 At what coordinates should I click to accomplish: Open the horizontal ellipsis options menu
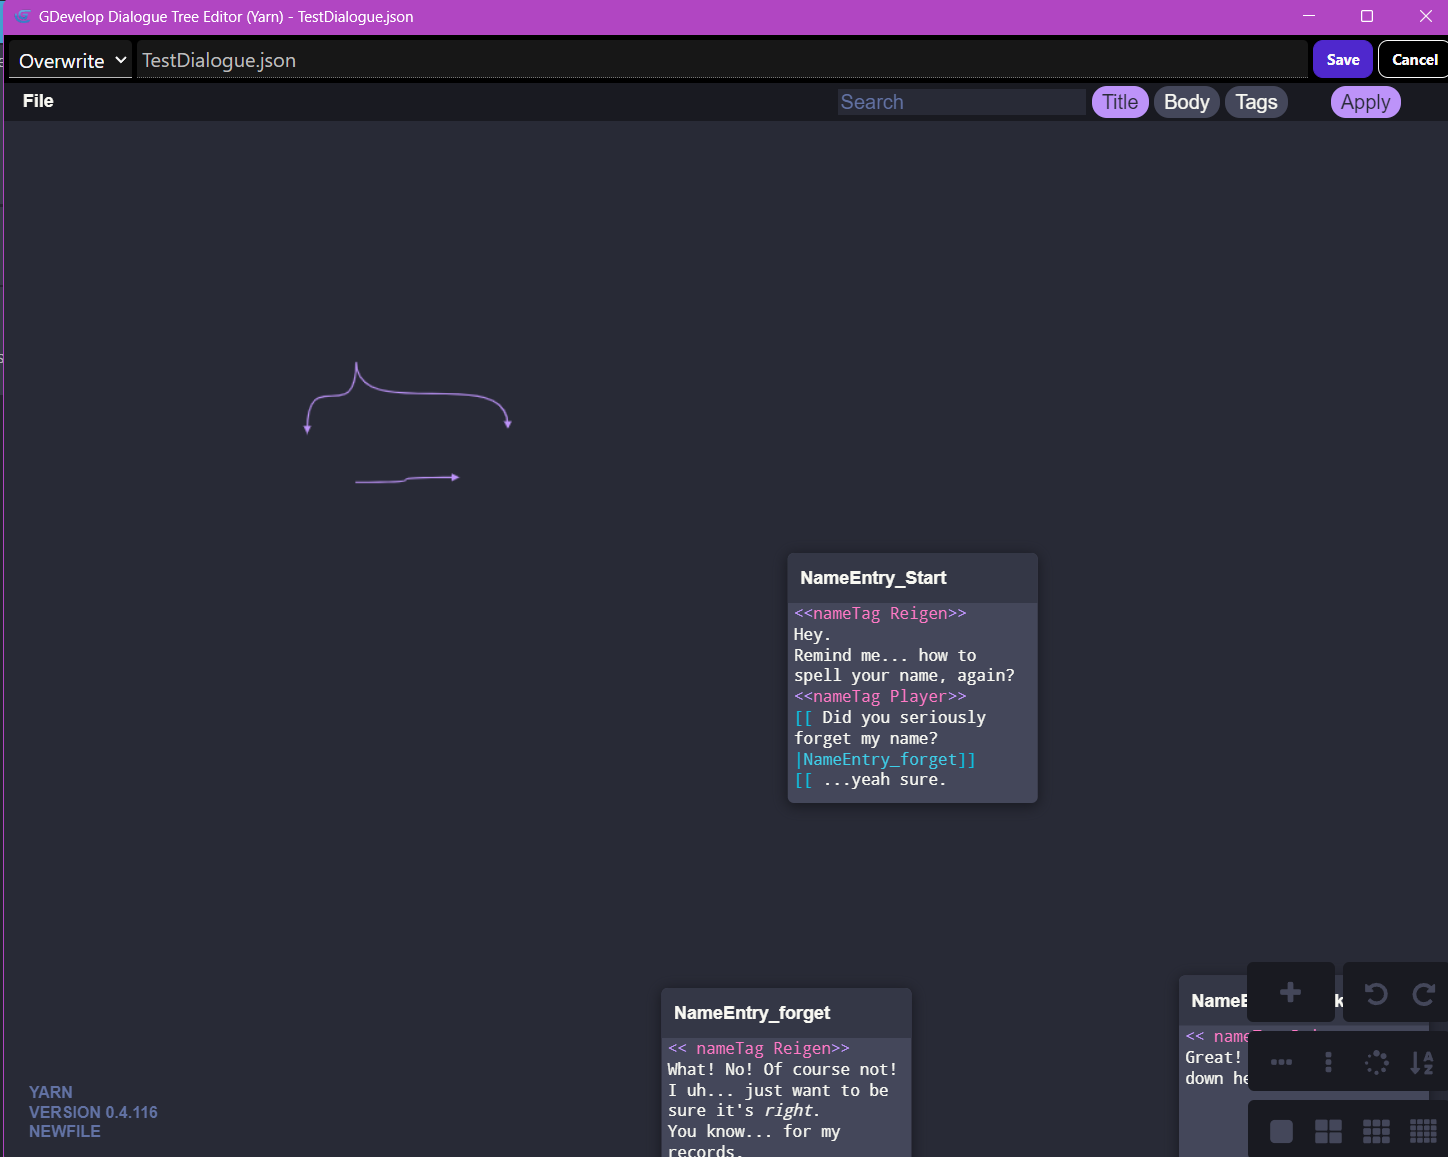[1281, 1062]
